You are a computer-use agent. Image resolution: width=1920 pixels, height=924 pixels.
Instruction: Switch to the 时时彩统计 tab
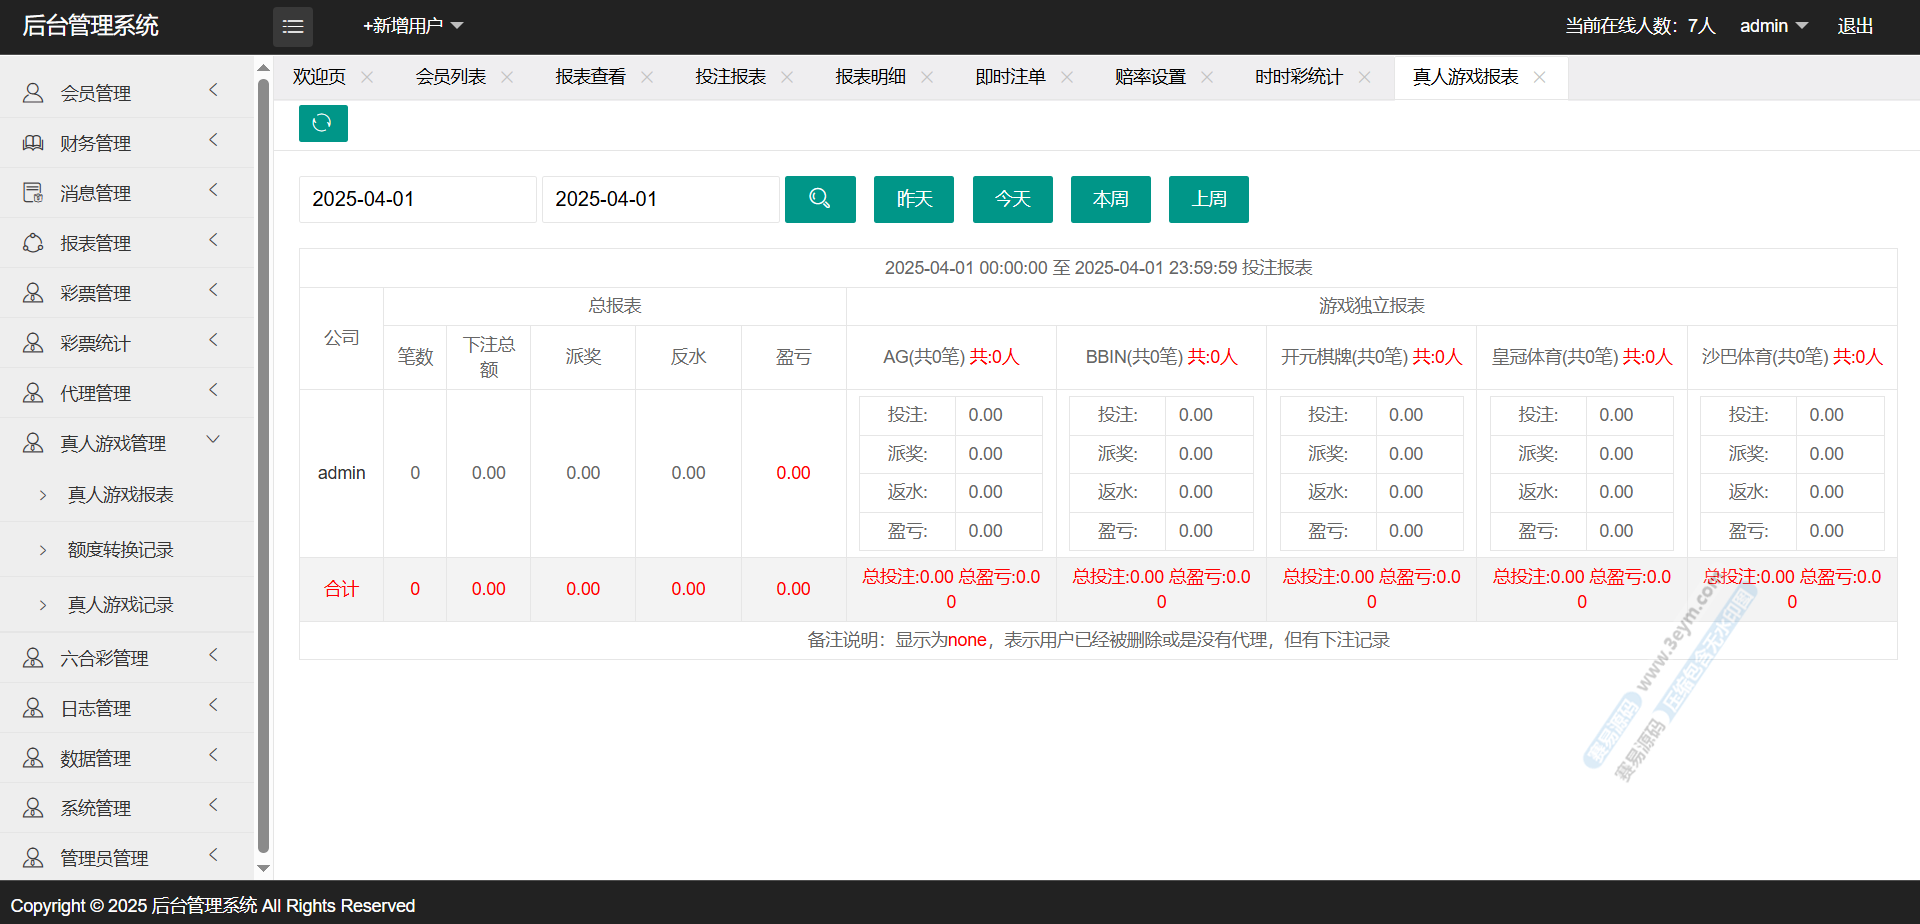(1298, 77)
